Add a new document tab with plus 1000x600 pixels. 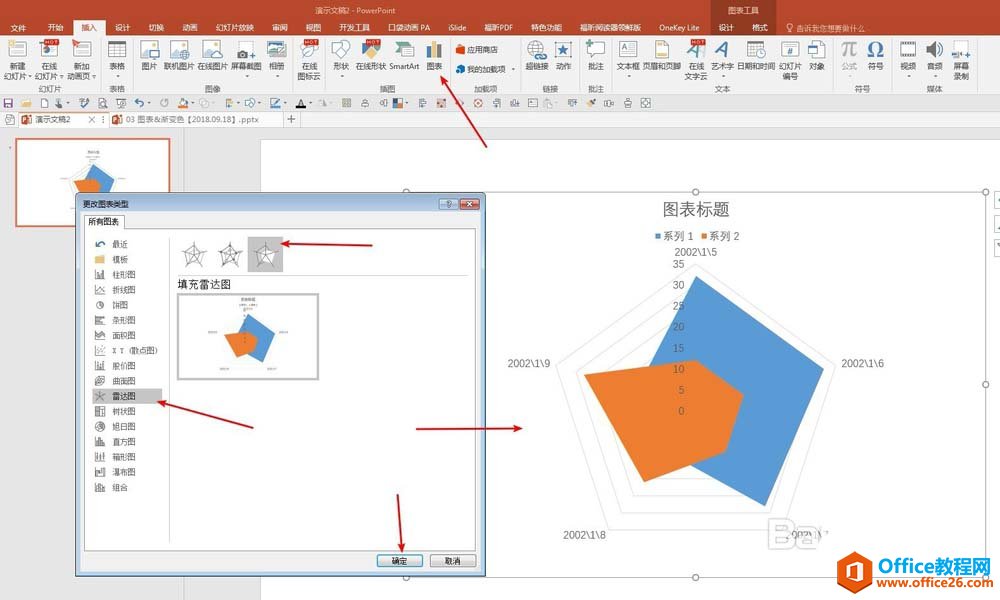coord(291,119)
